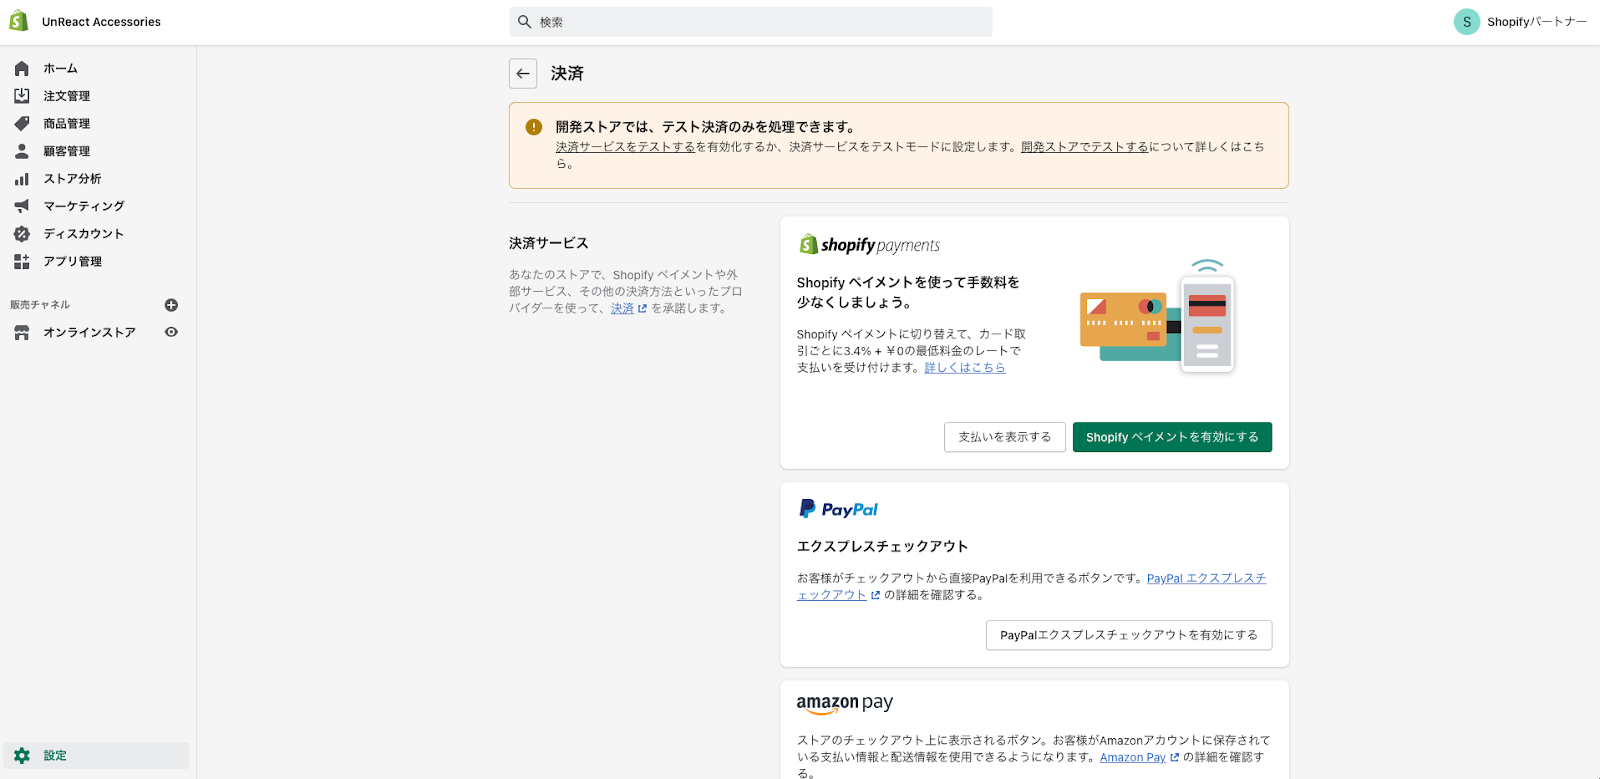Click Shopify ペイメントを有効にする button

[x=1172, y=437]
